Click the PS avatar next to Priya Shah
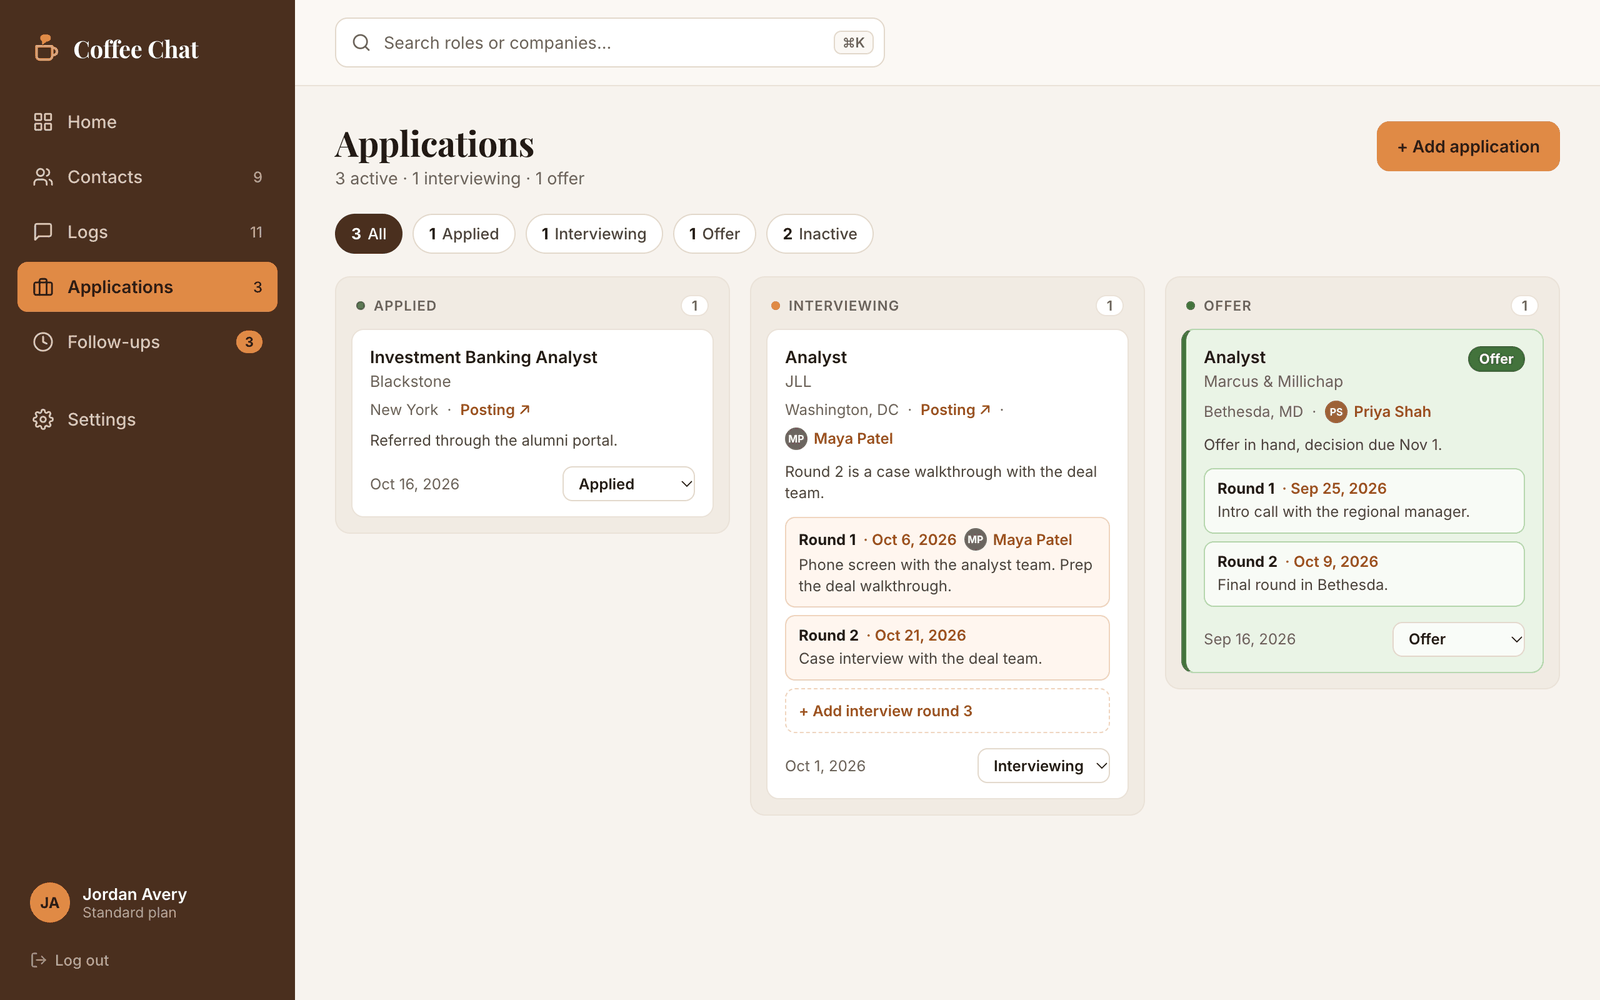The width and height of the screenshot is (1600, 1000). pyautogui.click(x=1336, y=412)
